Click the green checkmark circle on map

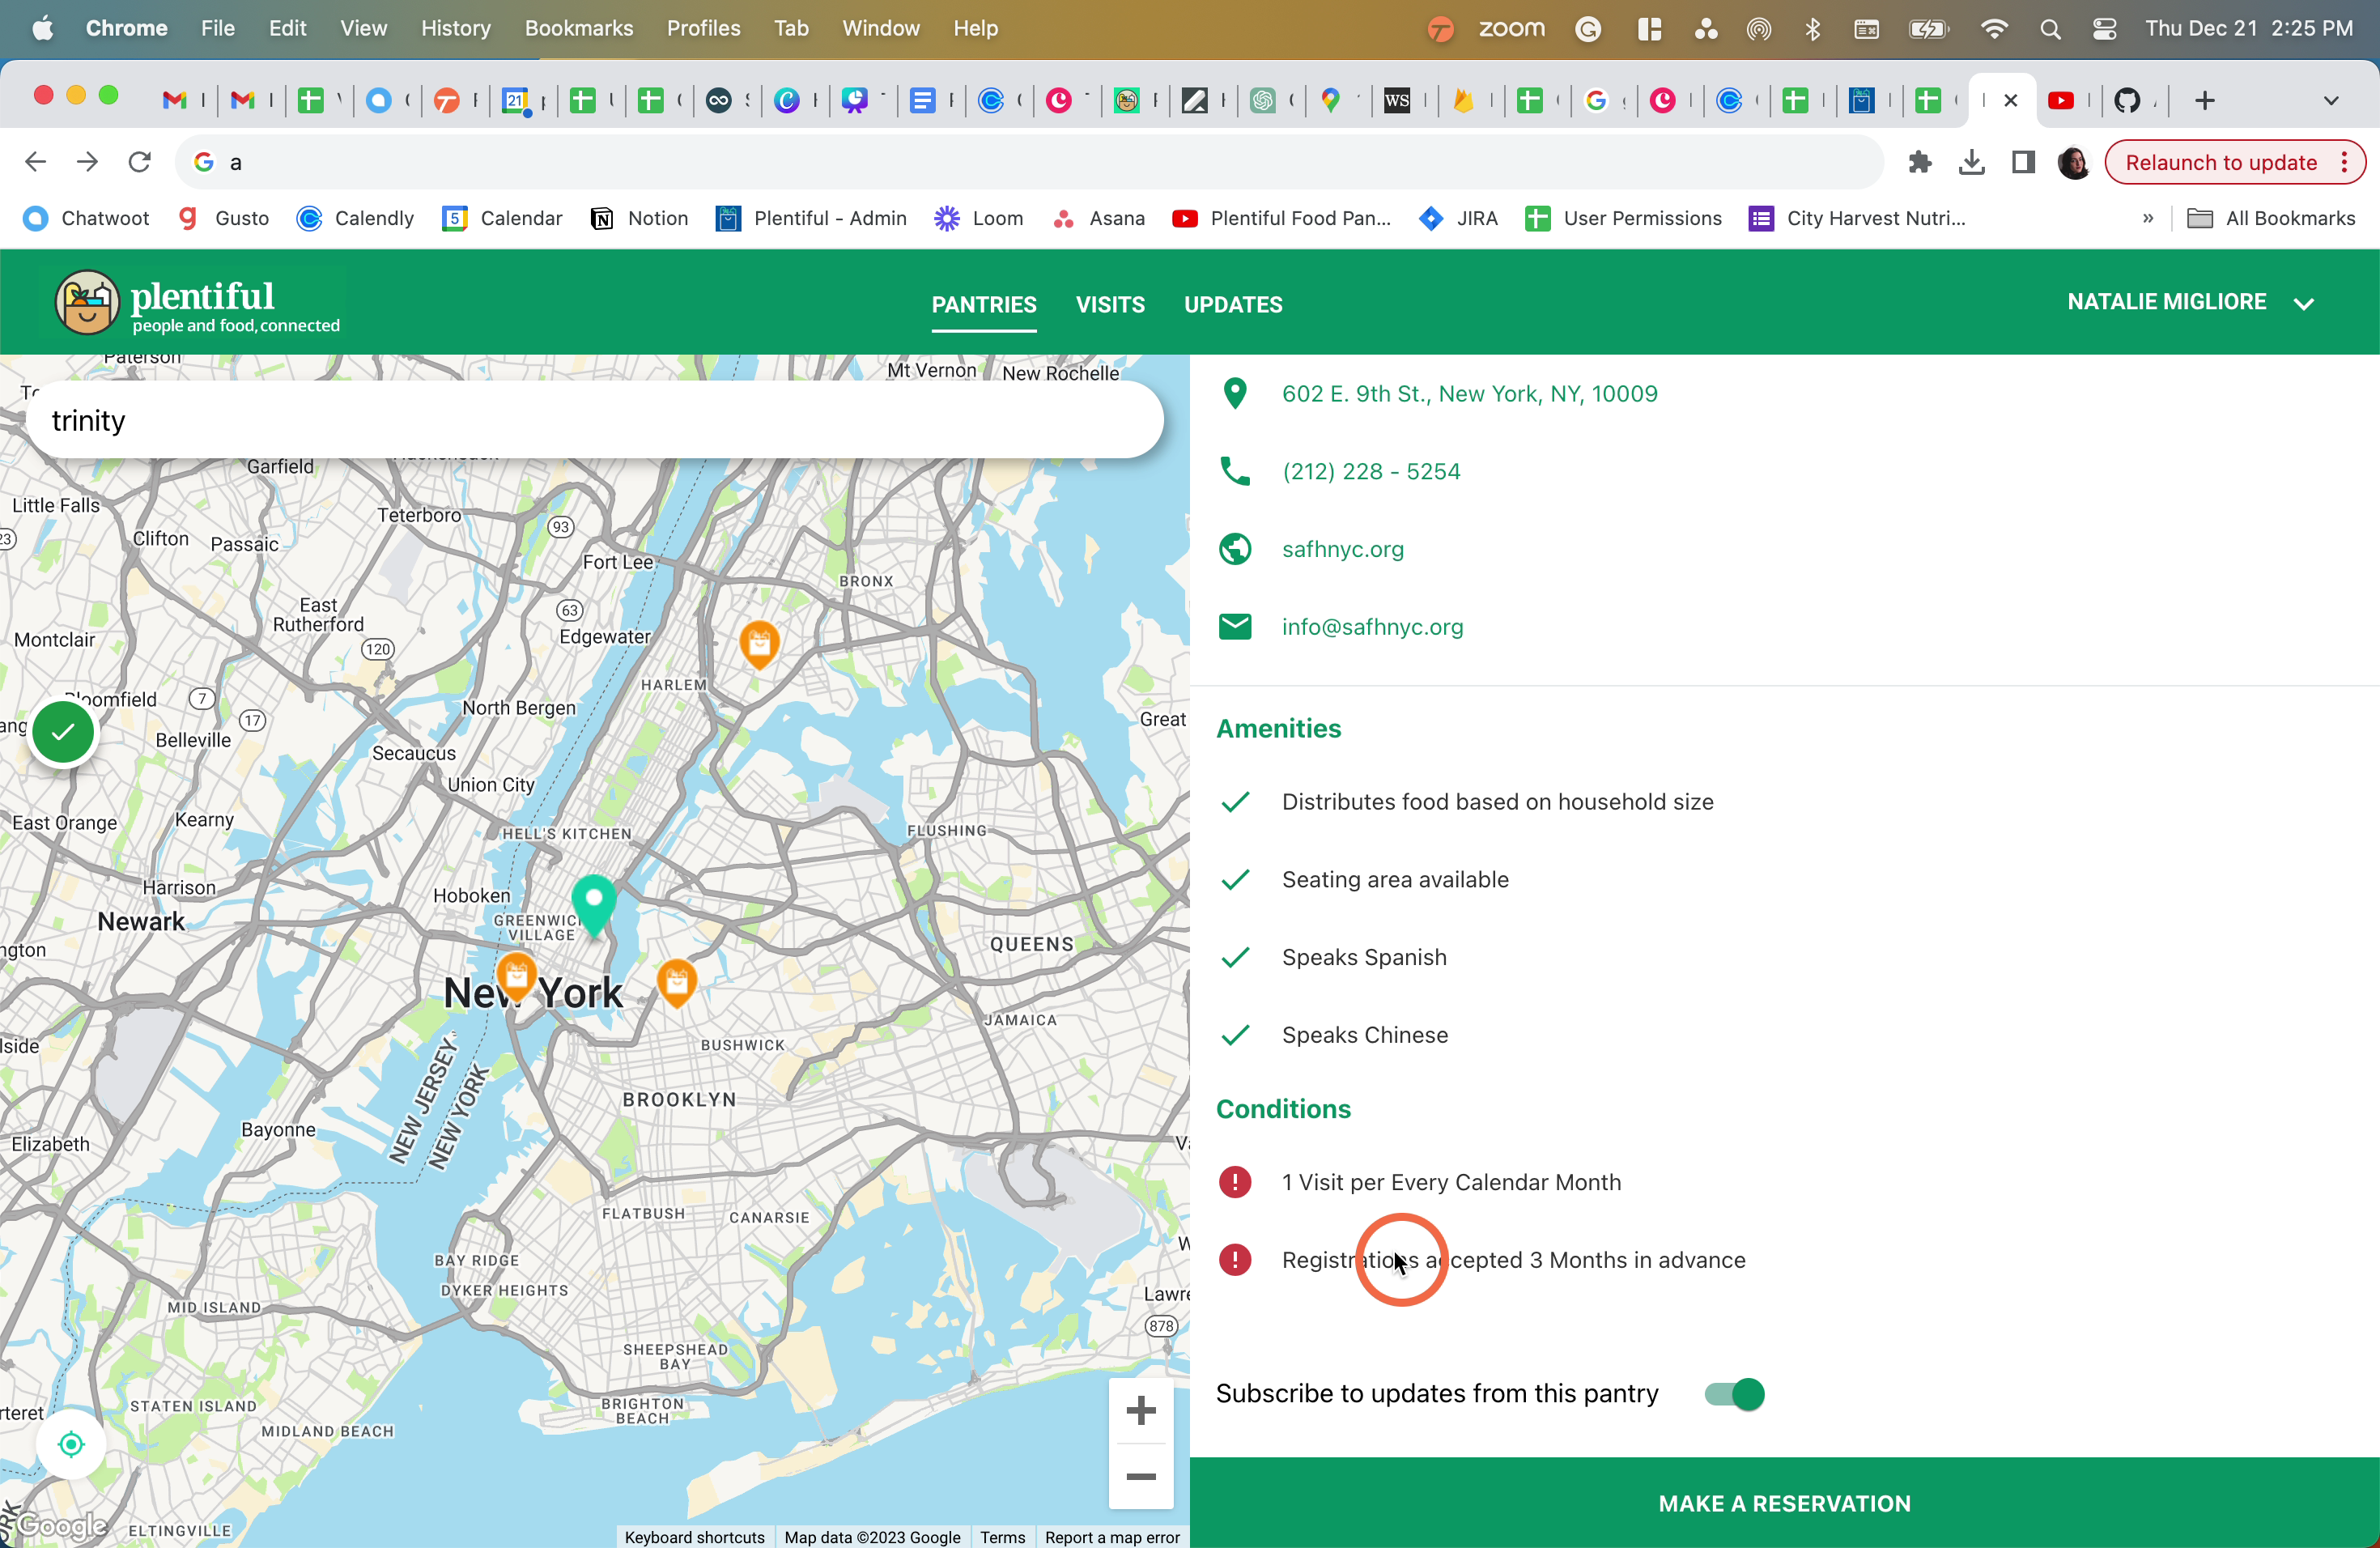click(63, 732)
